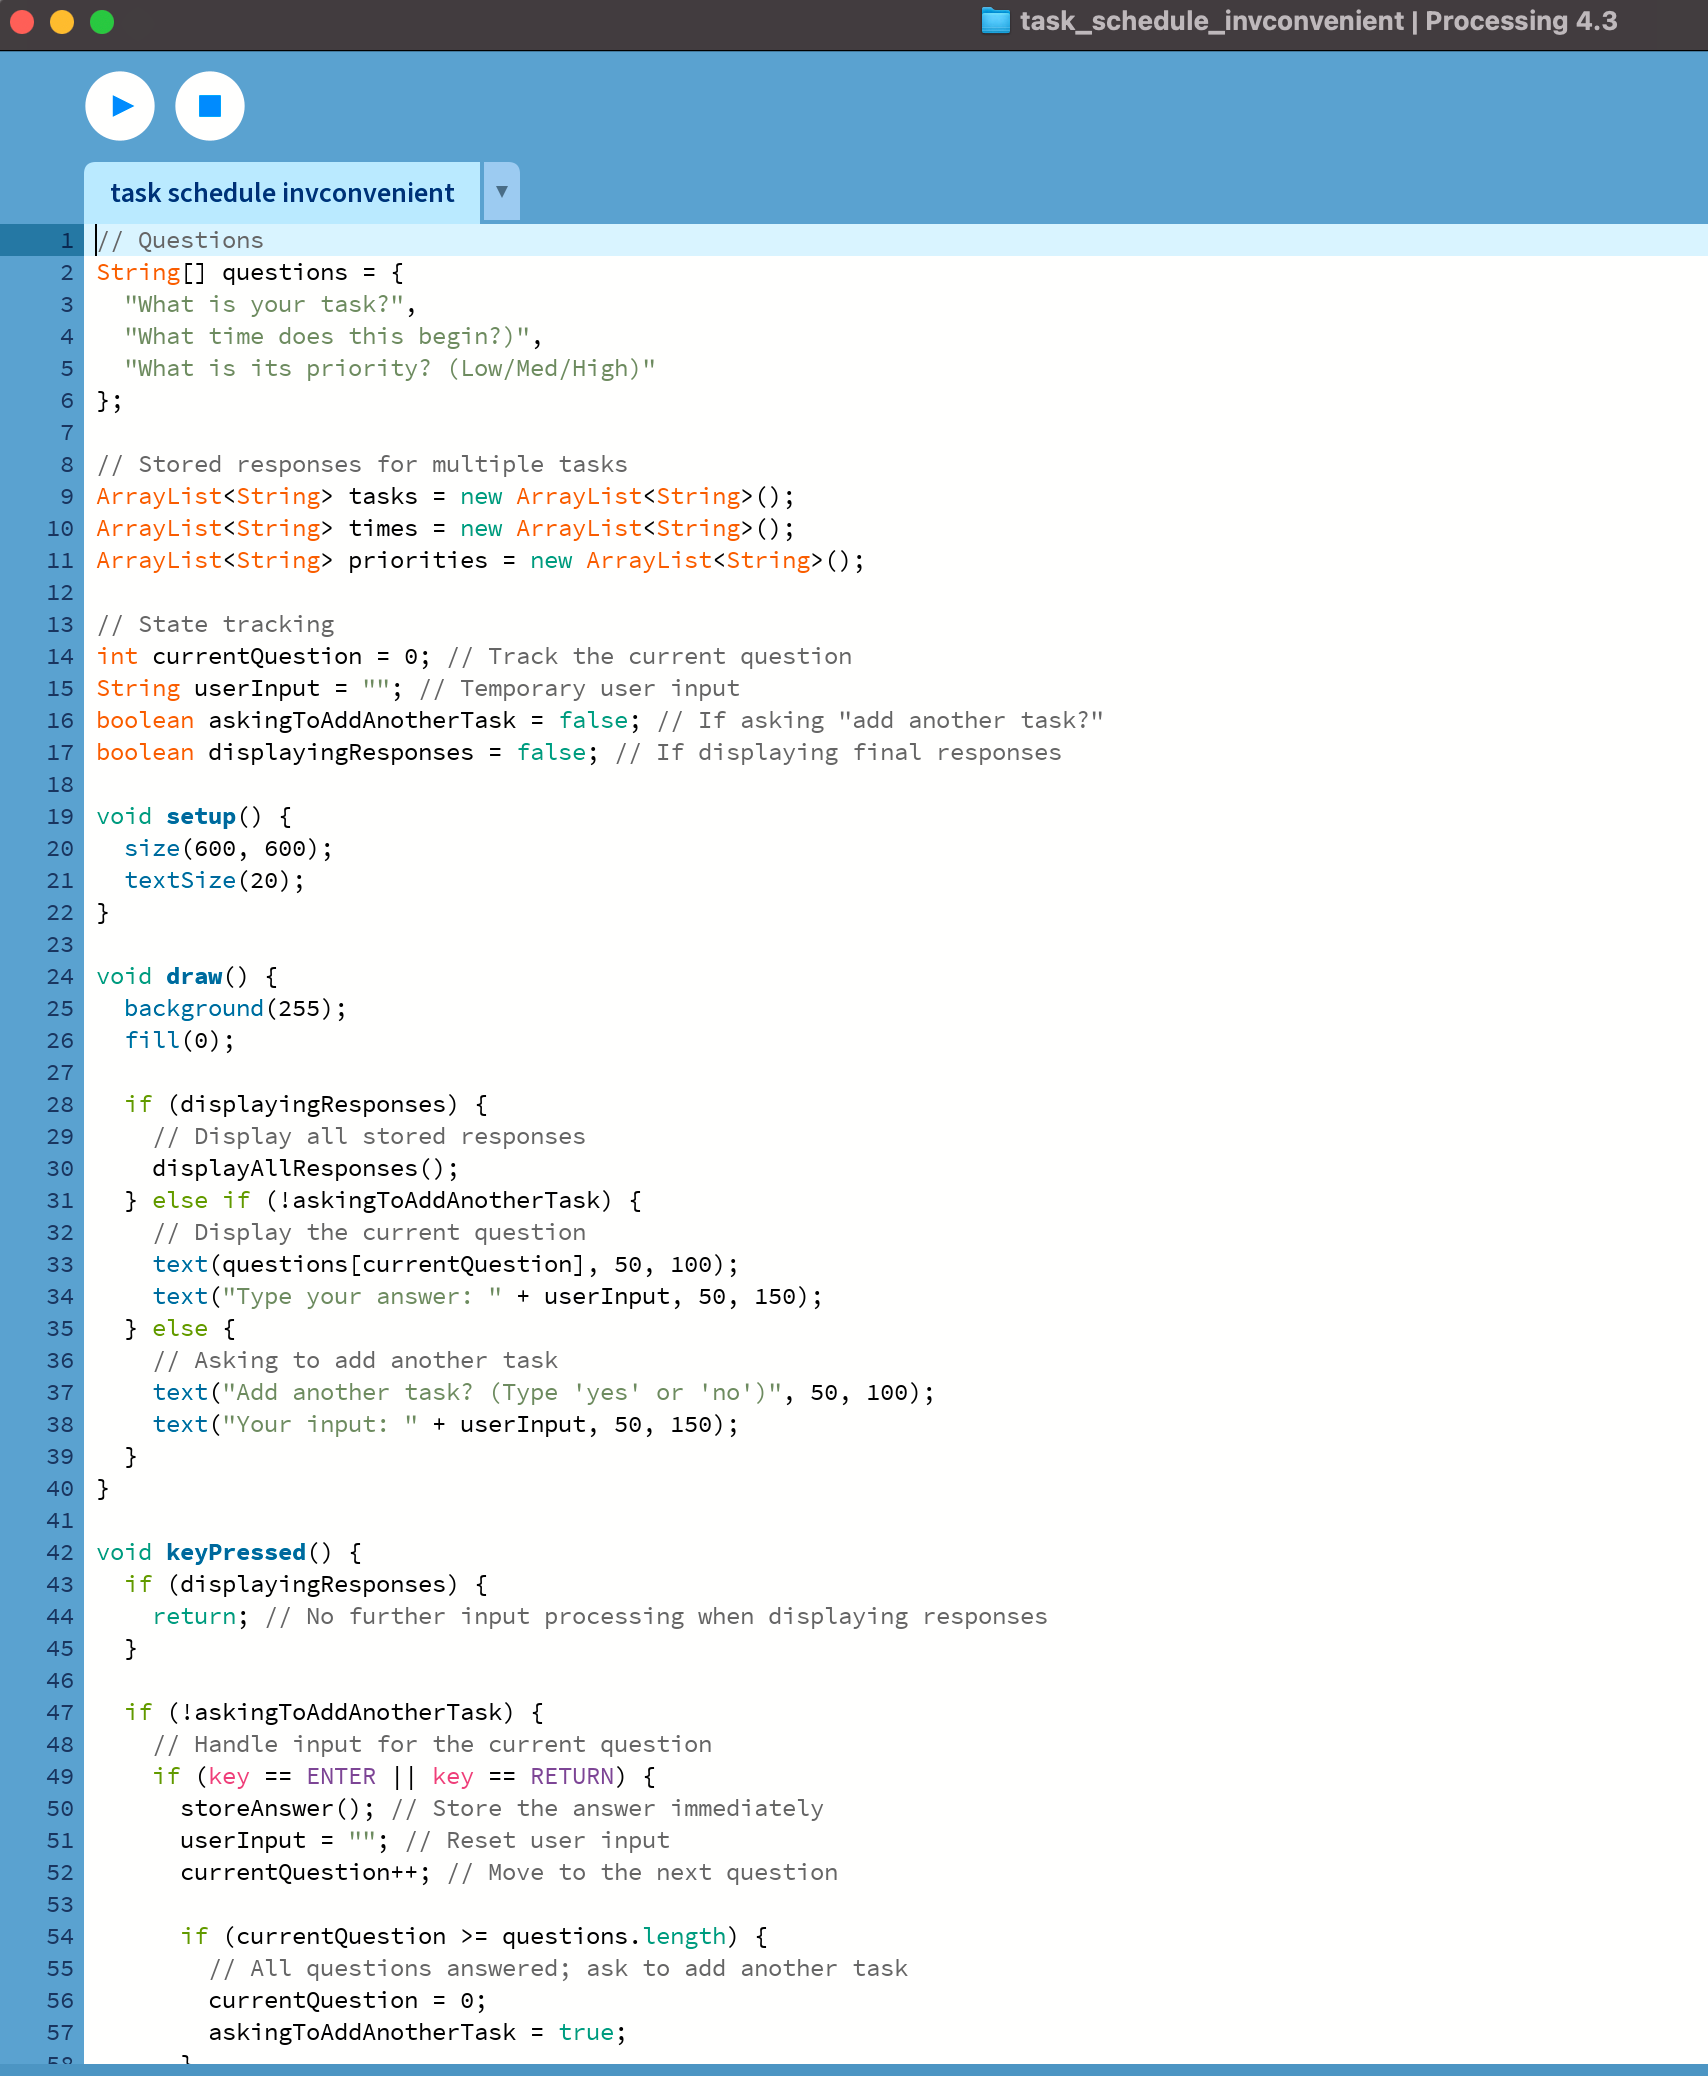
Task: Click the 'currentQuestion++;' line
Action: click(305, 1872)
